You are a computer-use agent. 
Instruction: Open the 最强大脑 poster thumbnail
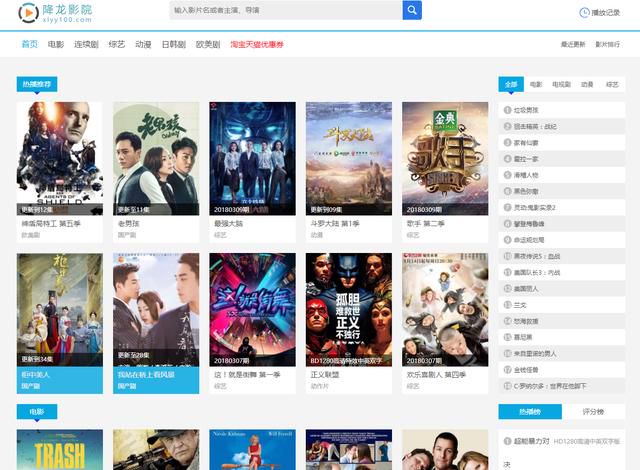(x=252, y=158)
